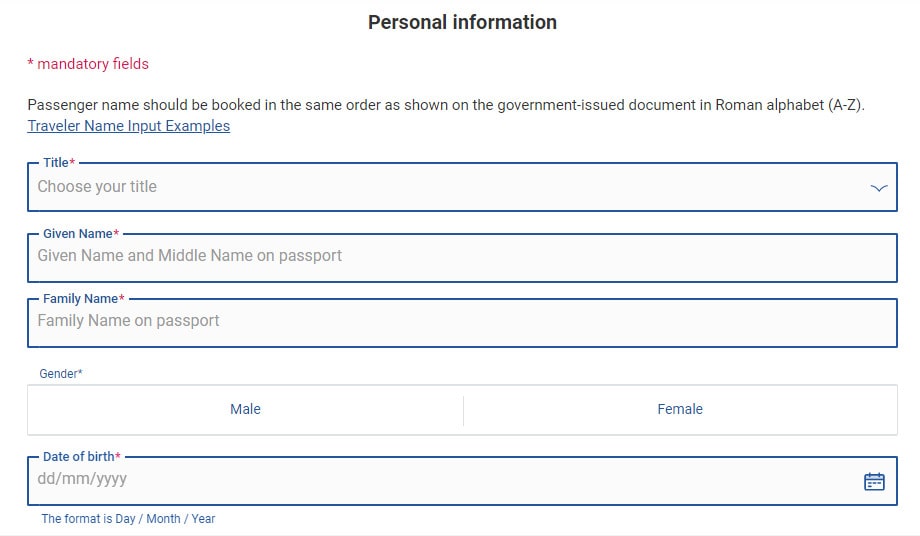The image size is (920, 536).
Task: Click the red mandatory fields note
Action: 88,64
